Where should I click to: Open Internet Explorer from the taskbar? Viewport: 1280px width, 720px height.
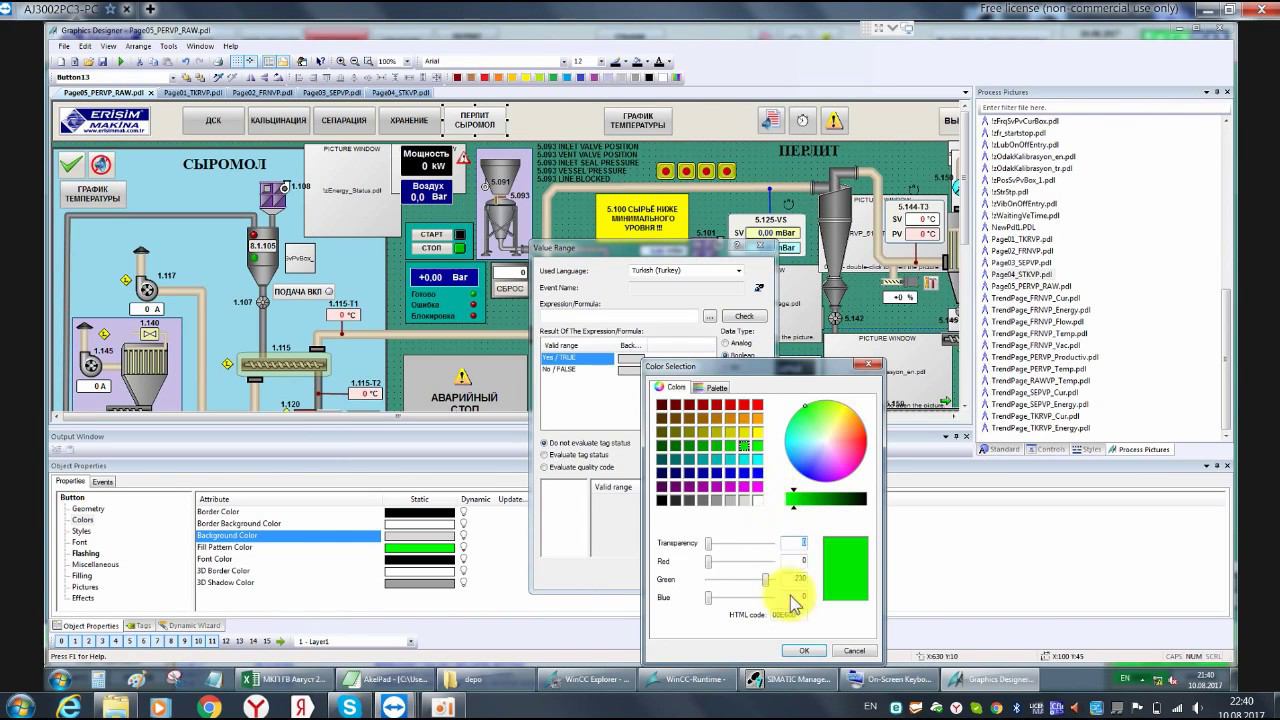coord(69,707)
